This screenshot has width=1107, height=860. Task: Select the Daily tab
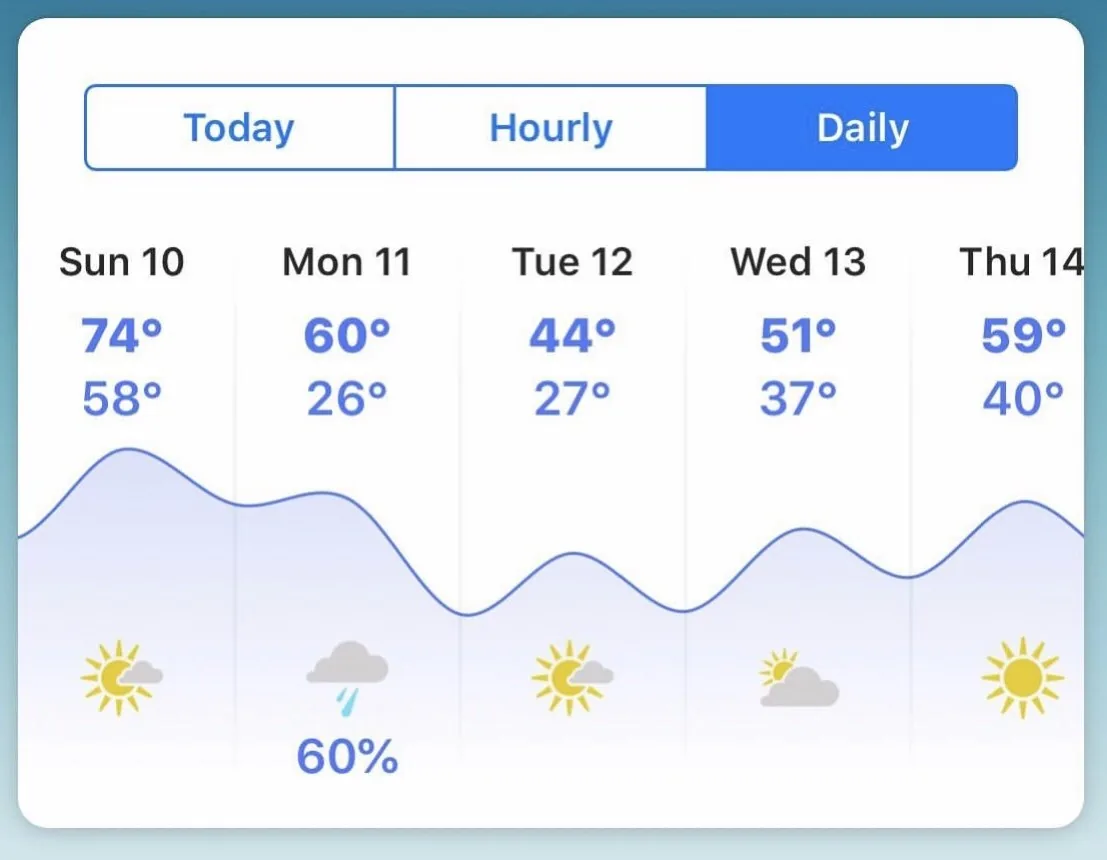[x=862, y=128]
